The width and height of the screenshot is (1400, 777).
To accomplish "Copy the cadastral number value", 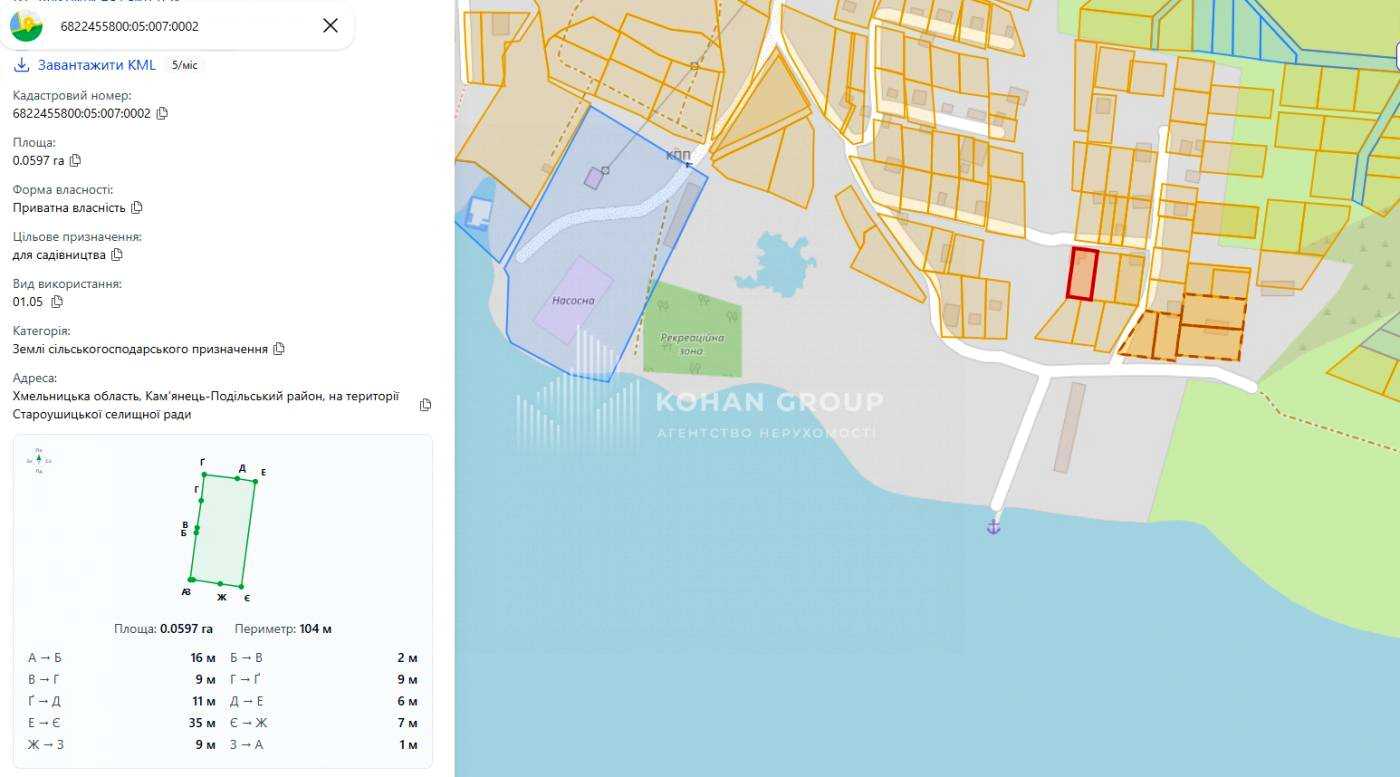I will 162,113.
